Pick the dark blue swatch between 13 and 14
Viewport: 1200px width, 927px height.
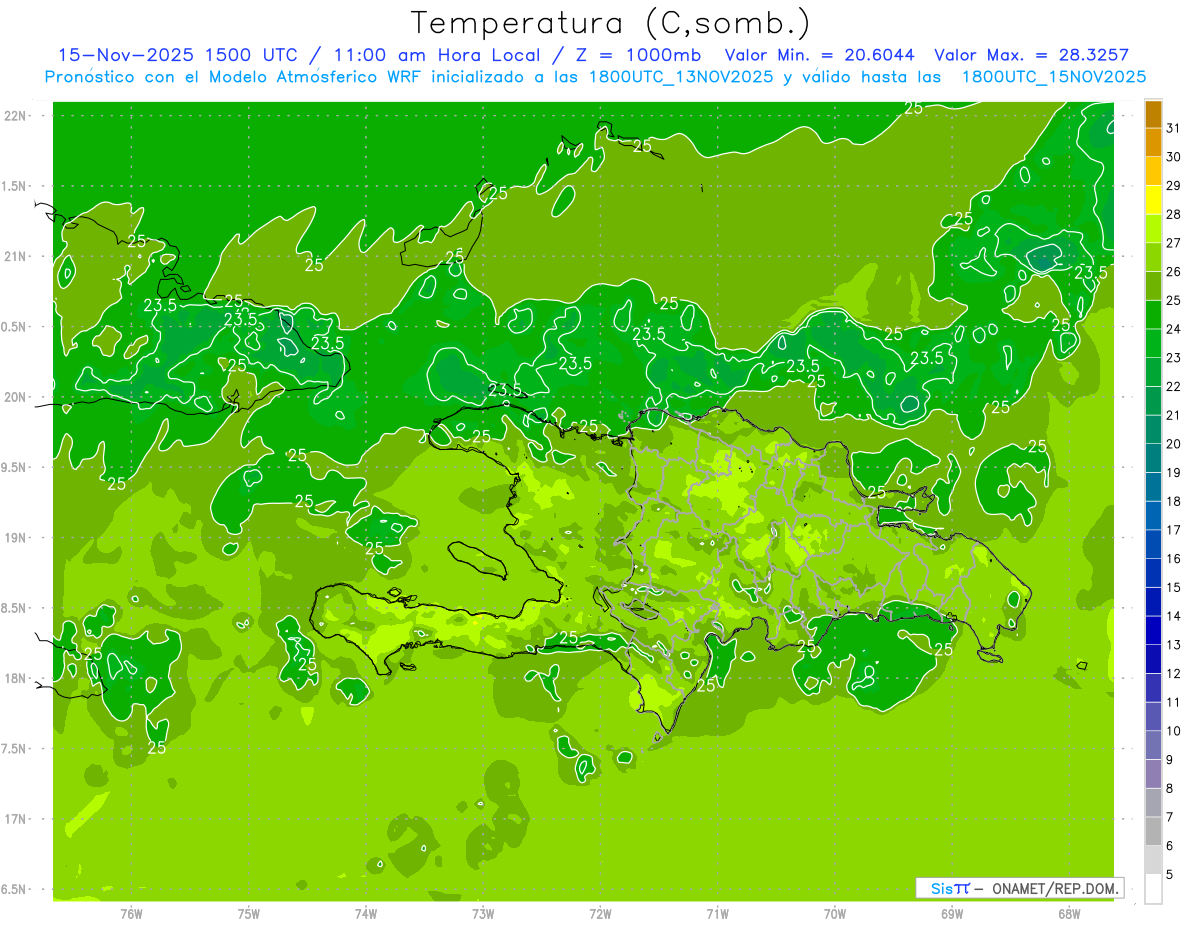(x=1153, y=630)
